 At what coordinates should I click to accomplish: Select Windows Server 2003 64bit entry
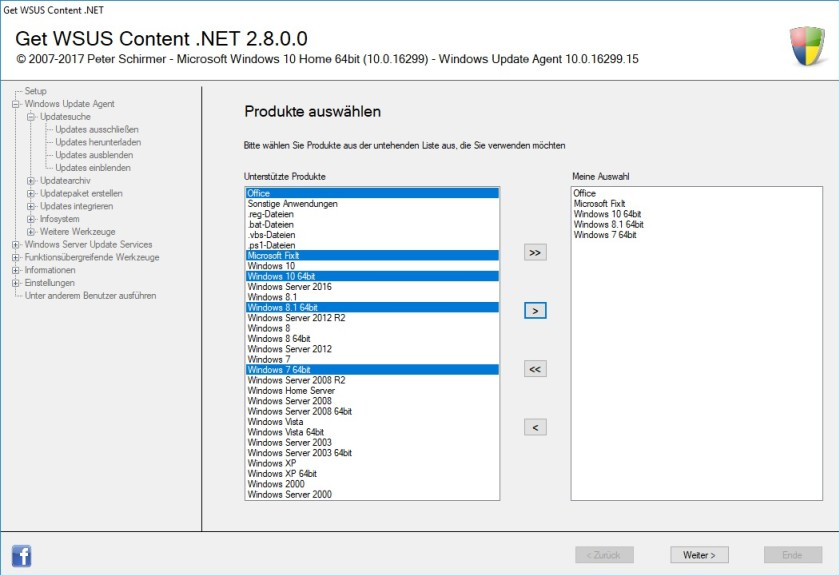pos(372,453)
